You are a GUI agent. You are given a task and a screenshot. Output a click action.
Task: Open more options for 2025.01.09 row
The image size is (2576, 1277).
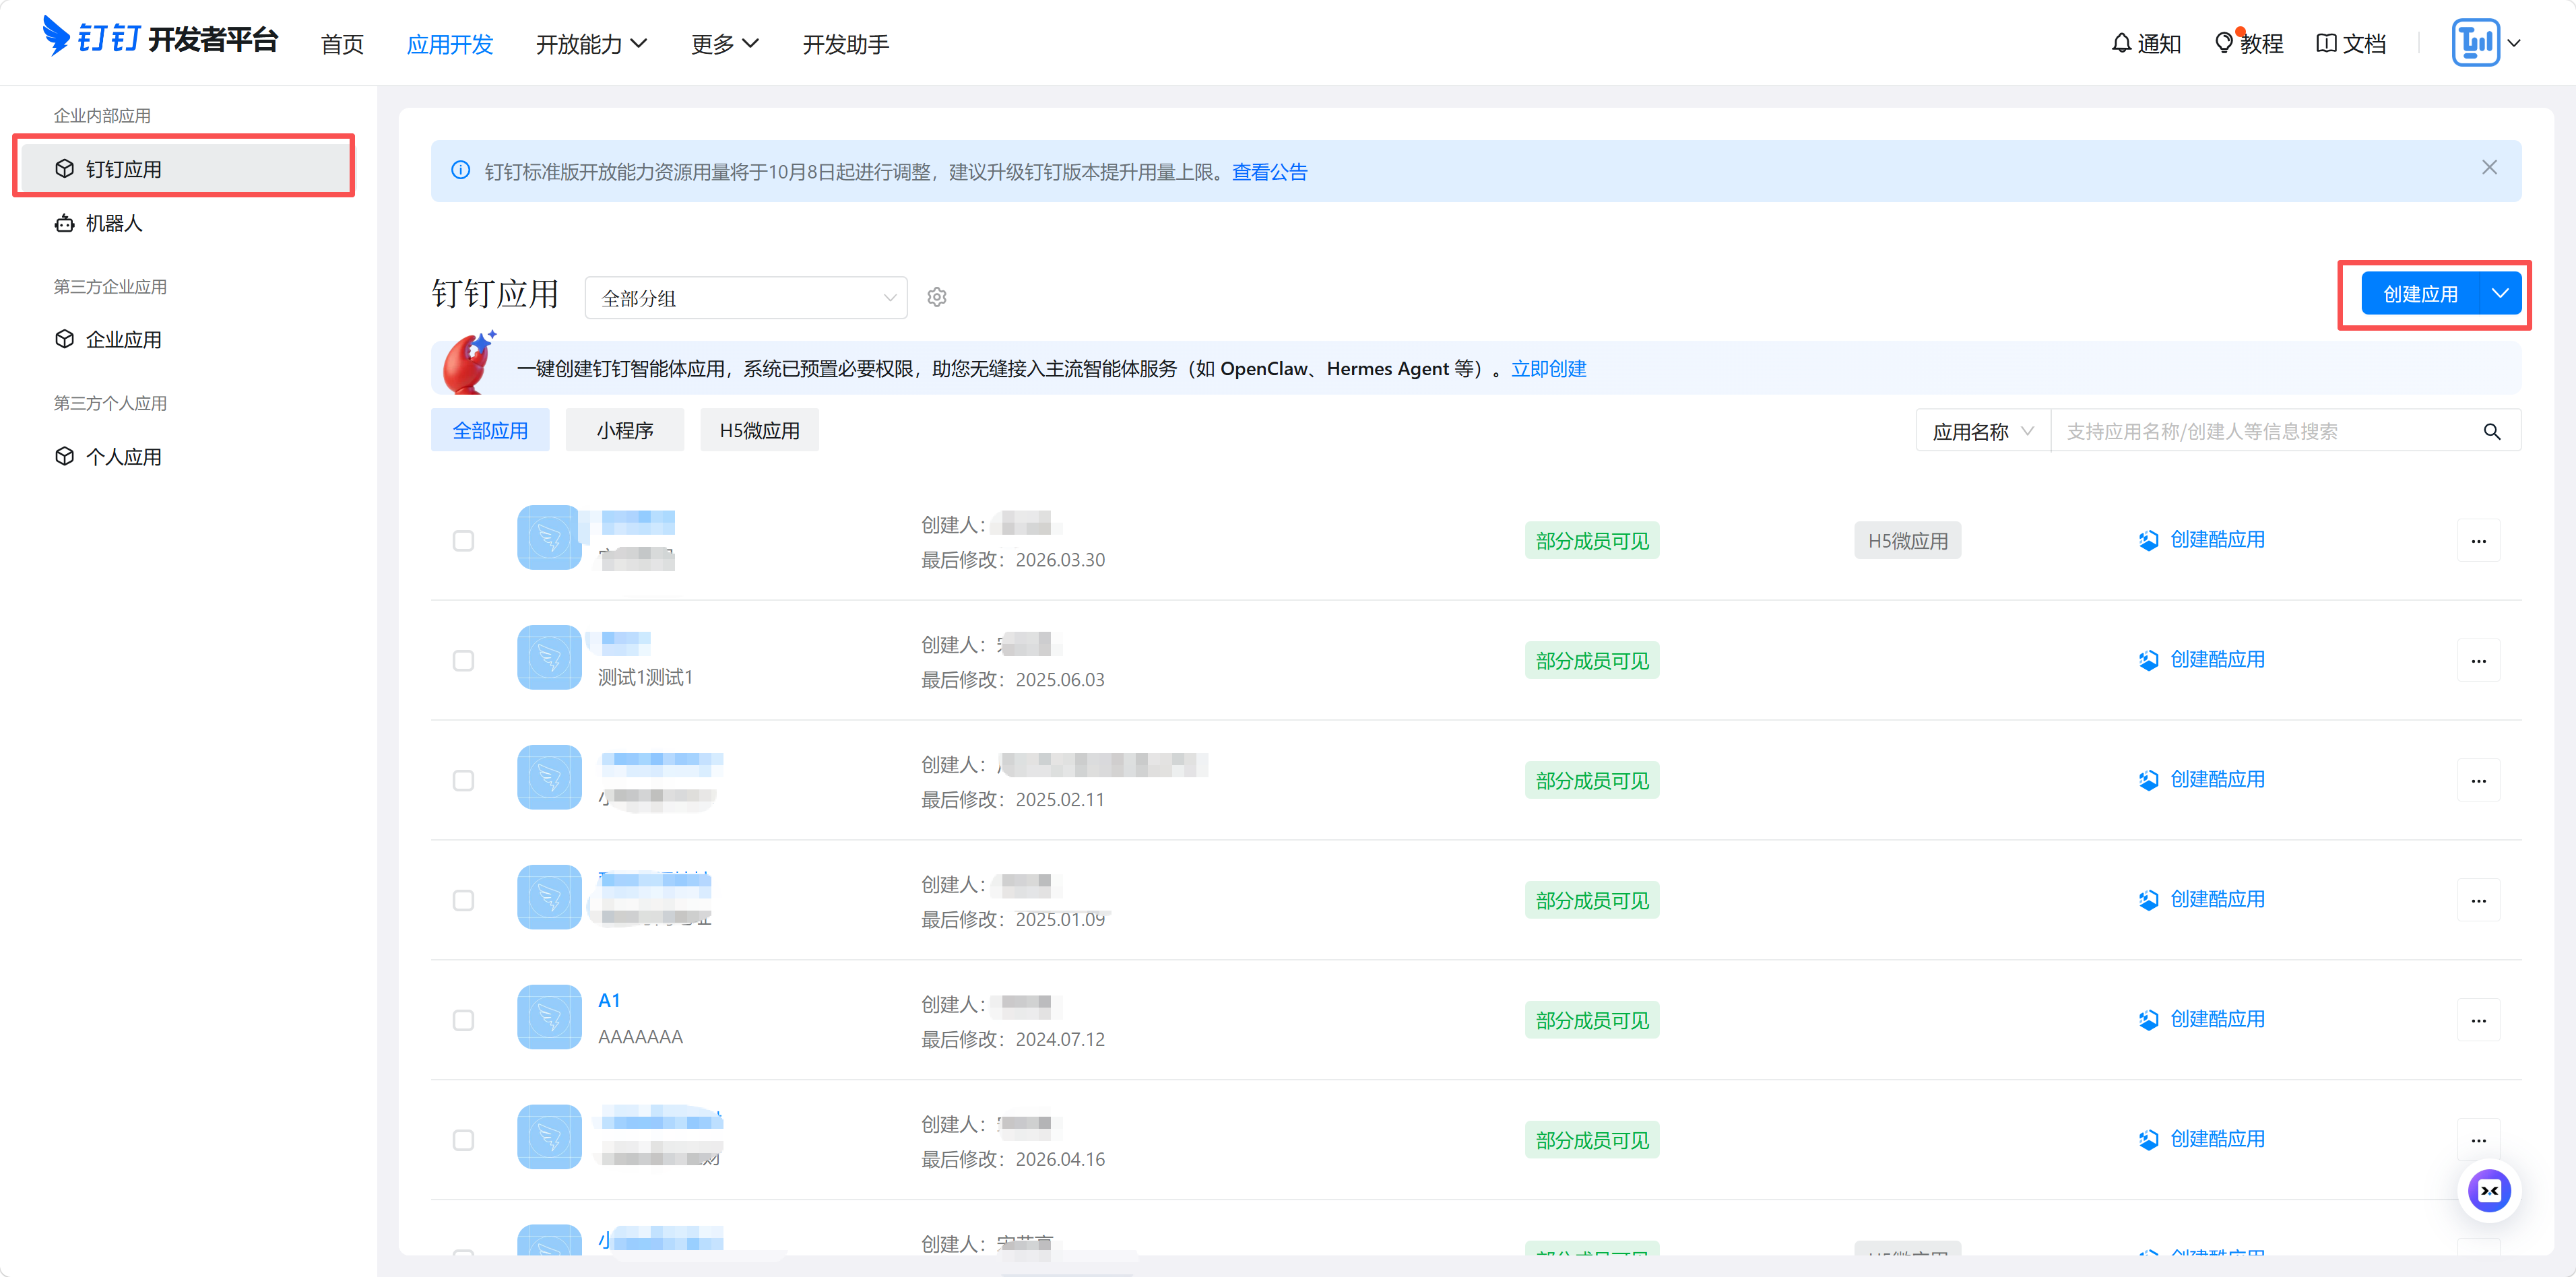2478,901
